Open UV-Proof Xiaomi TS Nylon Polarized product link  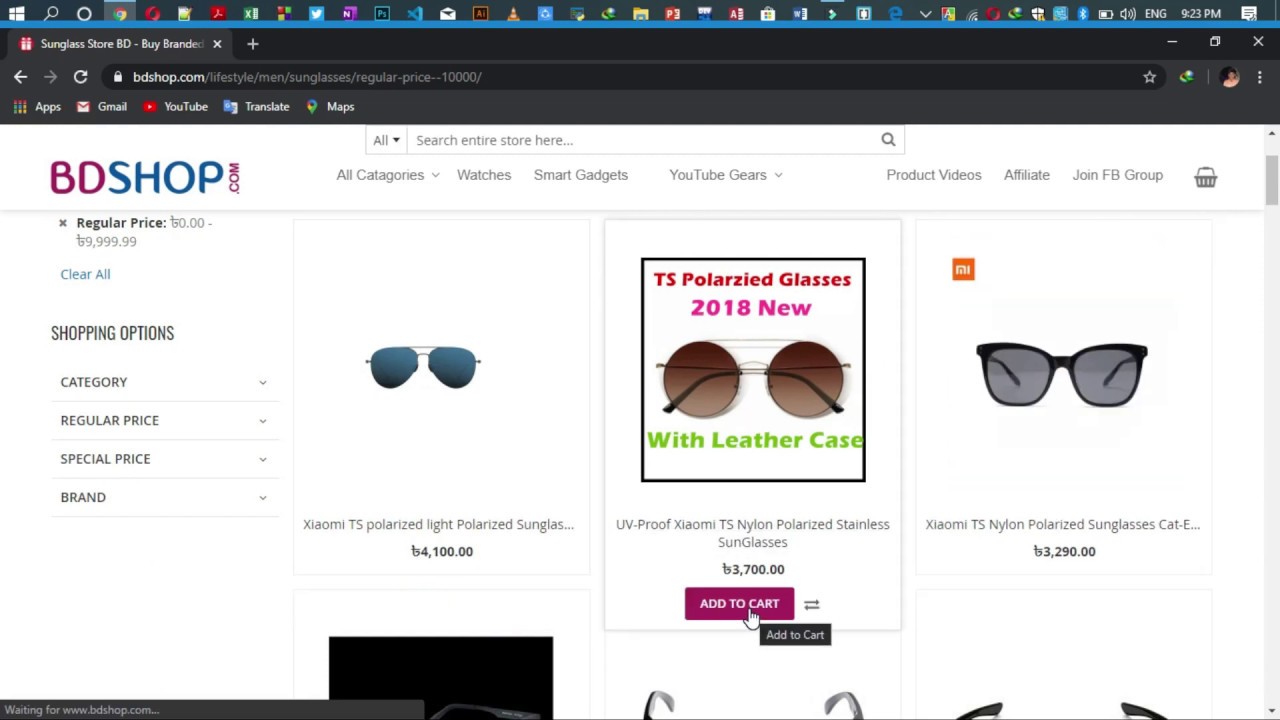pyautogui.click(x=753, y=533)
